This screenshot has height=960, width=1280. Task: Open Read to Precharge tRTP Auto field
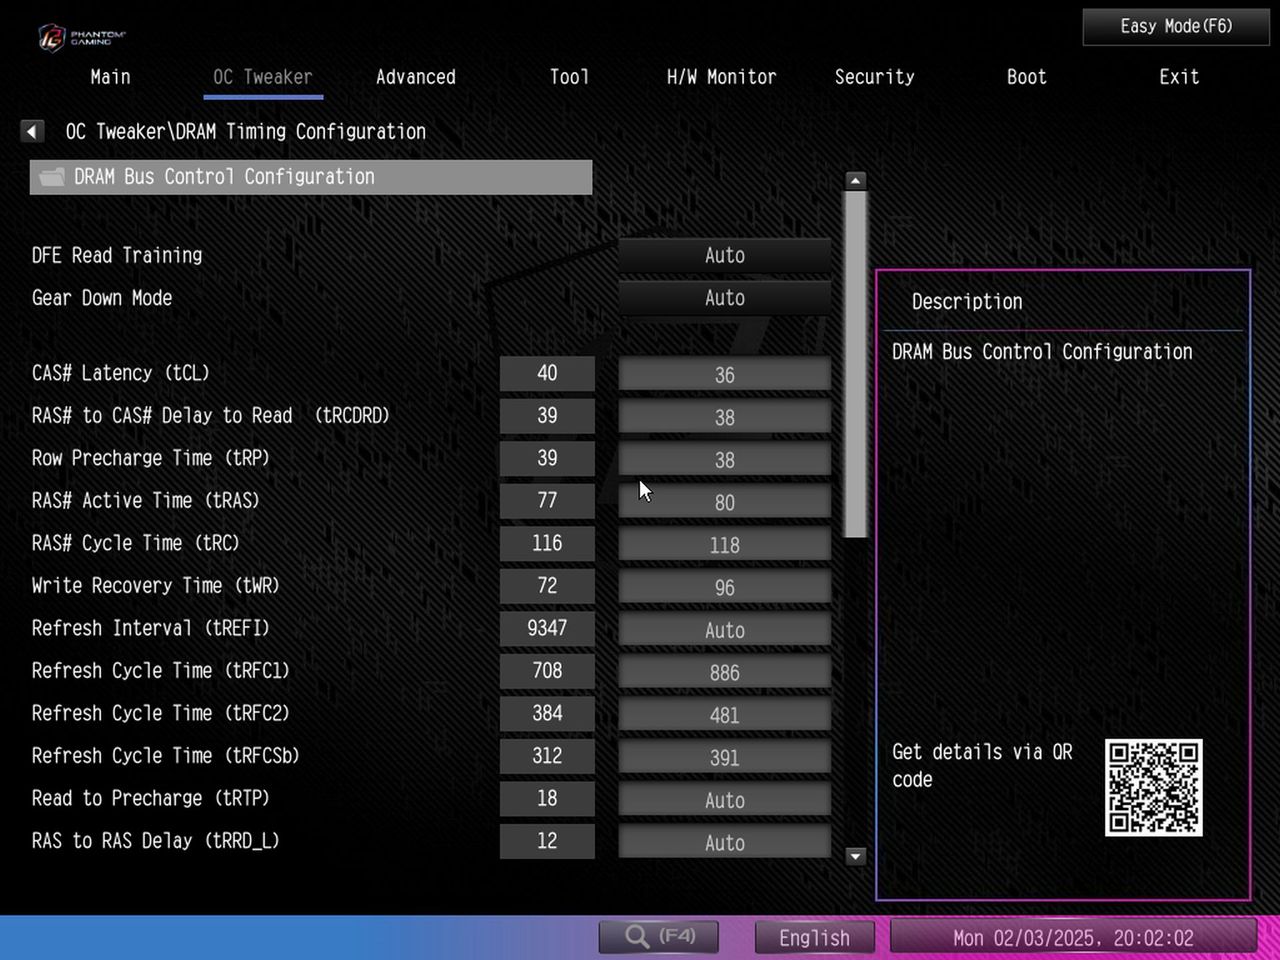[725, 800]
